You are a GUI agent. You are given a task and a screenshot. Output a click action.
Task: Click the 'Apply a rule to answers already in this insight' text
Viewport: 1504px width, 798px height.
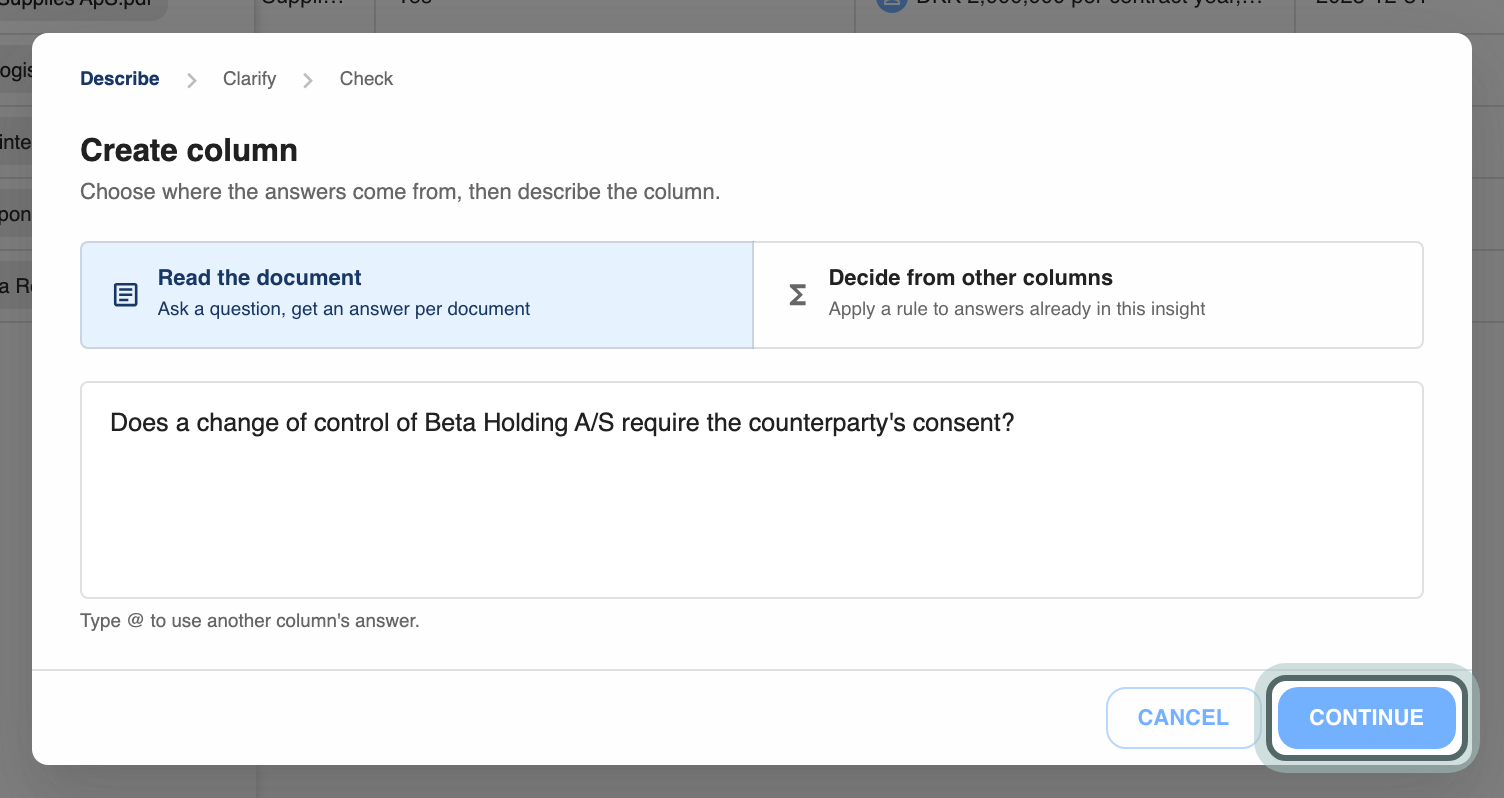click(x=1017, y=309)
